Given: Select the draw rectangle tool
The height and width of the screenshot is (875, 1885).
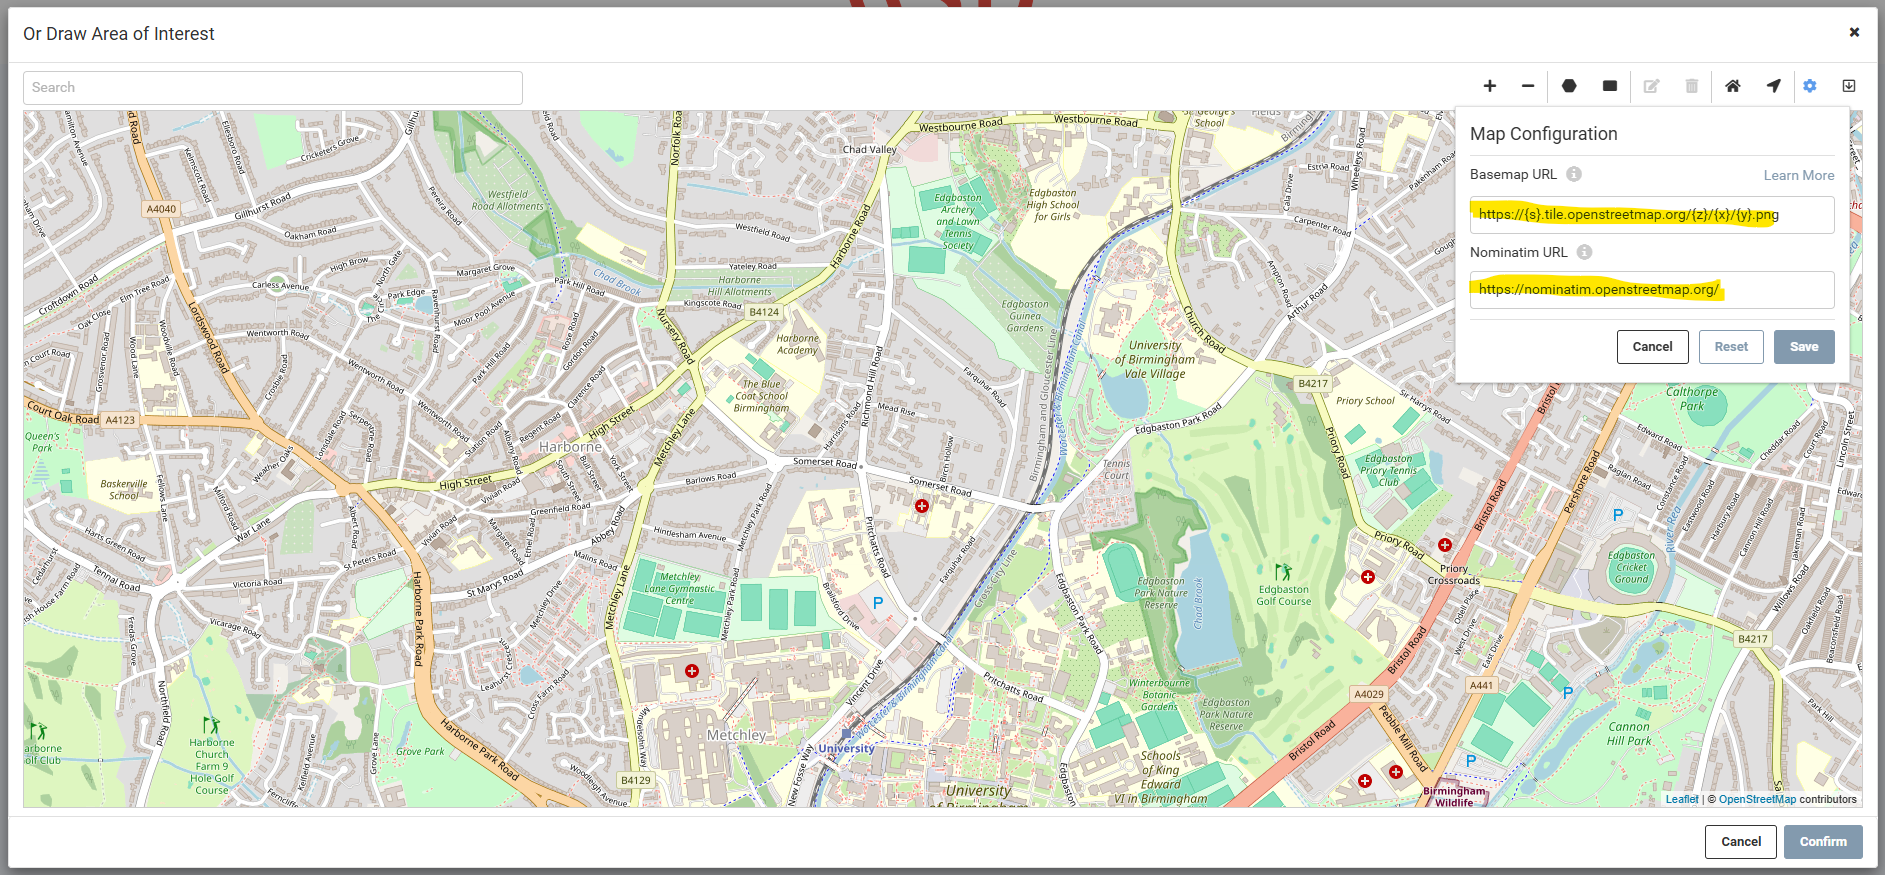Looking at the screenshot, I should [x=1609, y=86].
